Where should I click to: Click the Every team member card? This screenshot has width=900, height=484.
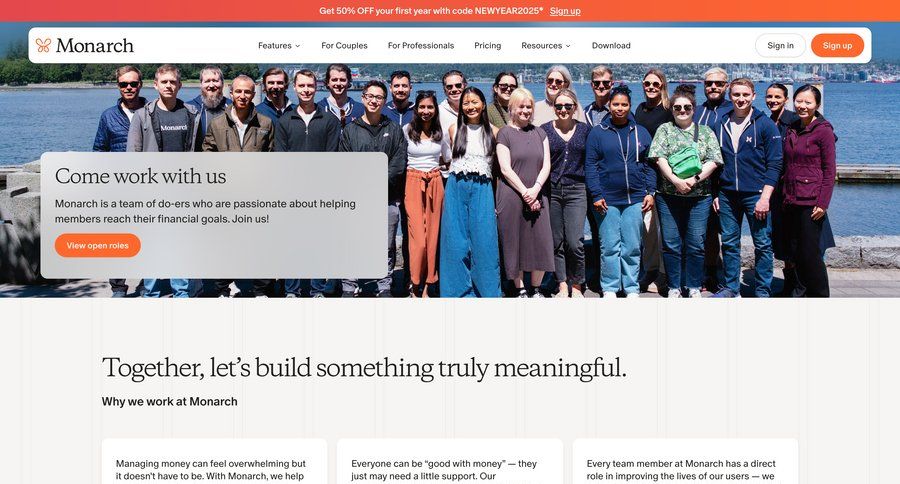click(685, 462)
